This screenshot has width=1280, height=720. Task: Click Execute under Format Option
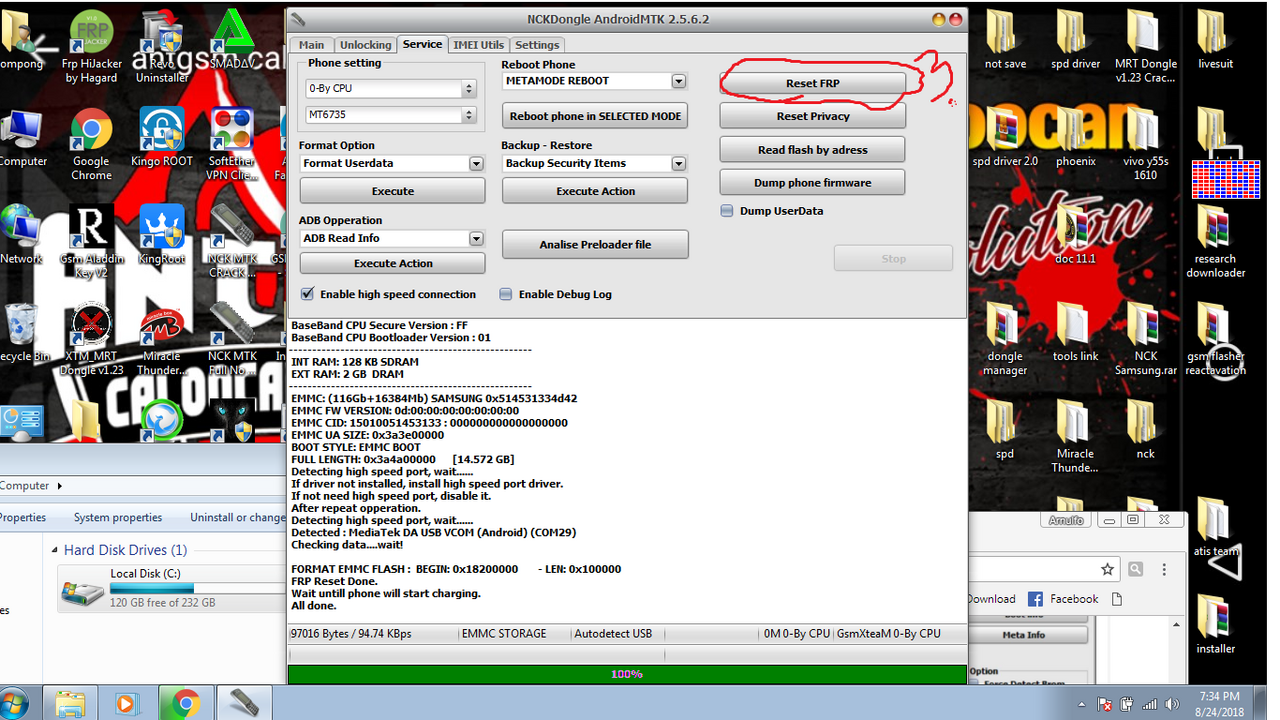[393, 191]
